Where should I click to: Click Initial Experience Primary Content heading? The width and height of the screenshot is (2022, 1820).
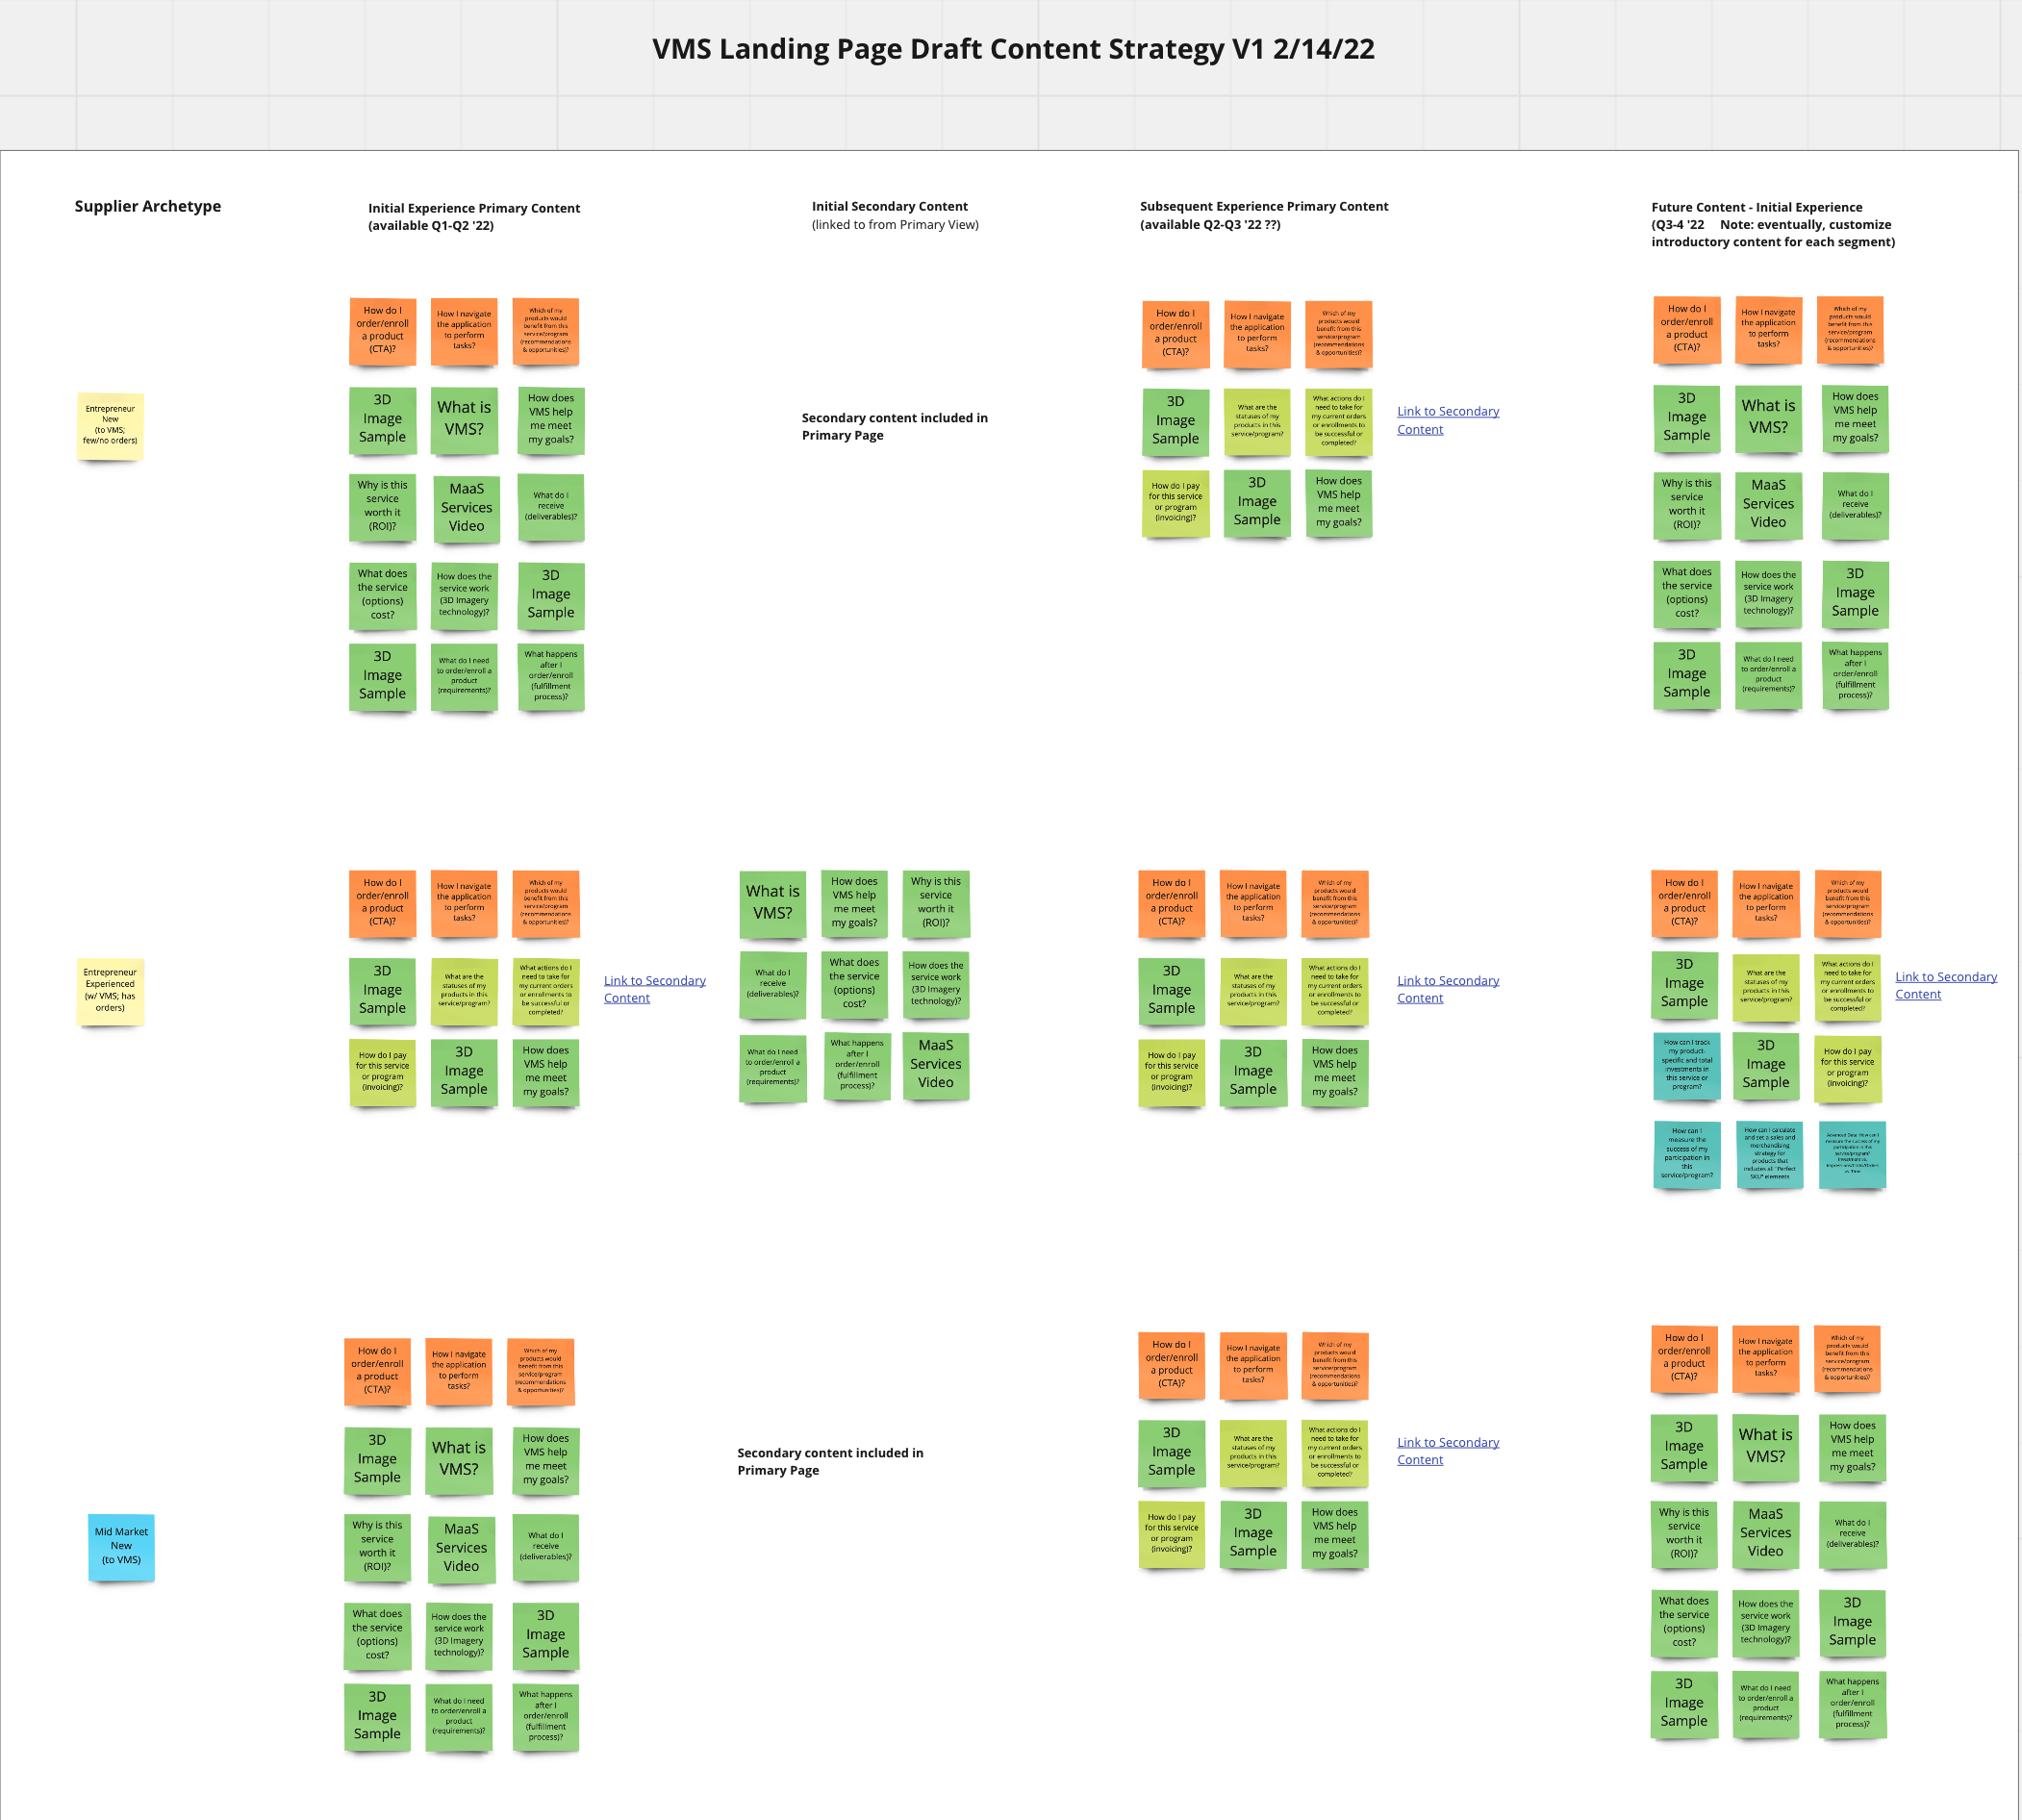pyautogui.click(x=473, y=208)
